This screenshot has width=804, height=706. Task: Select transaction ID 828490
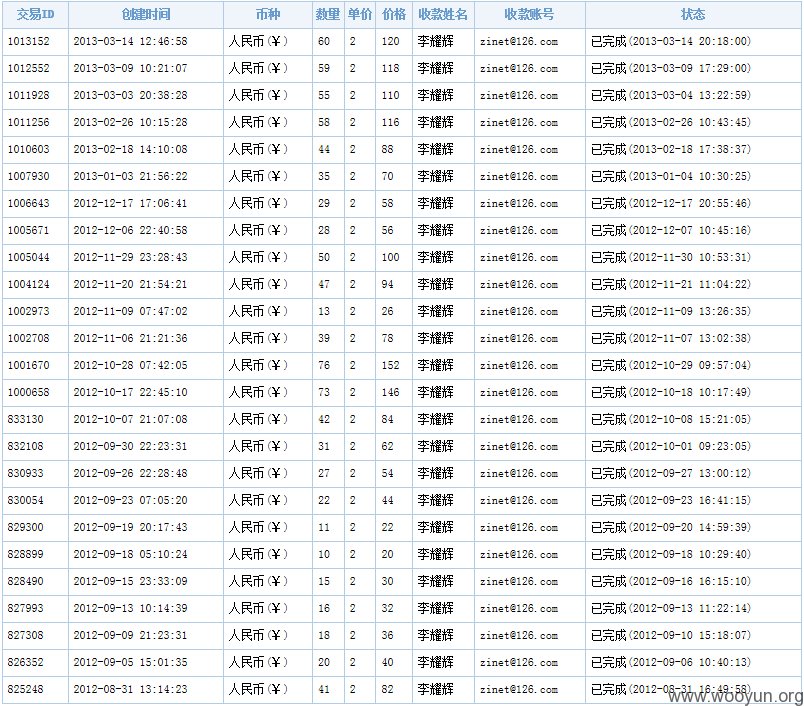(26, 581)
